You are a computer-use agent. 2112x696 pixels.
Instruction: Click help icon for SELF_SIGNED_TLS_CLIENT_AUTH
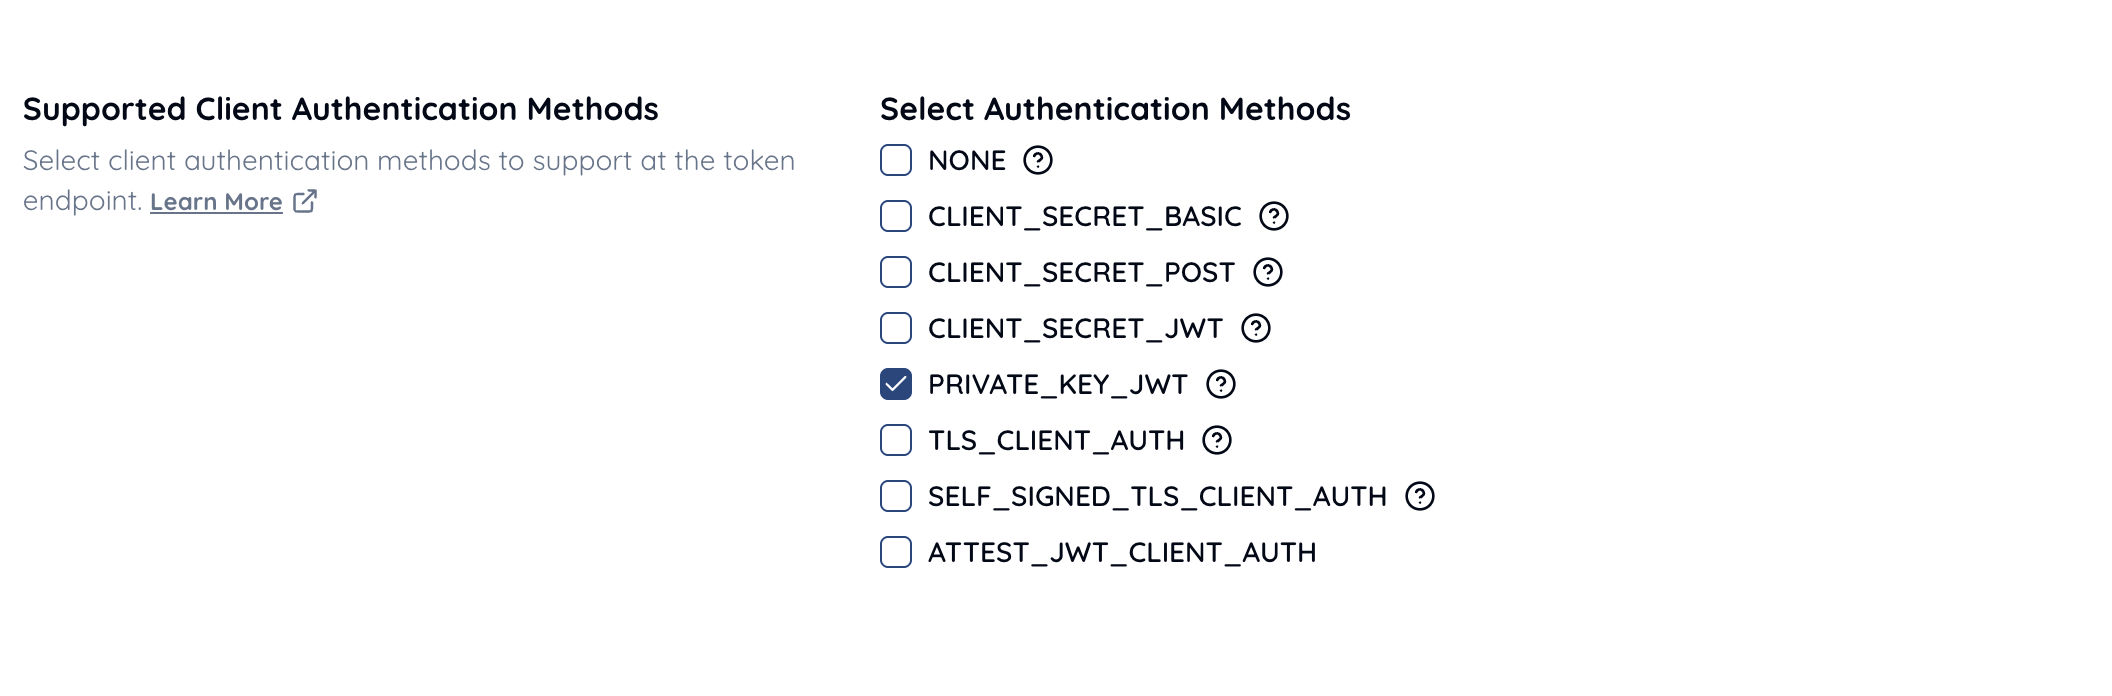coord(1419,496)
